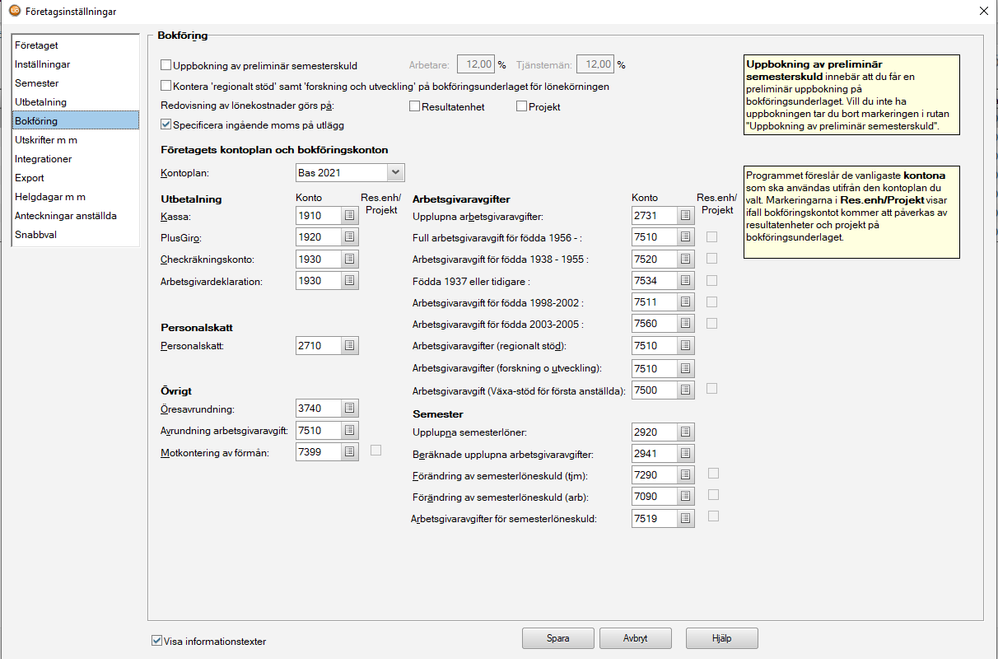Open account lookup for Personalskatt 2710

[x=349, y=346]
